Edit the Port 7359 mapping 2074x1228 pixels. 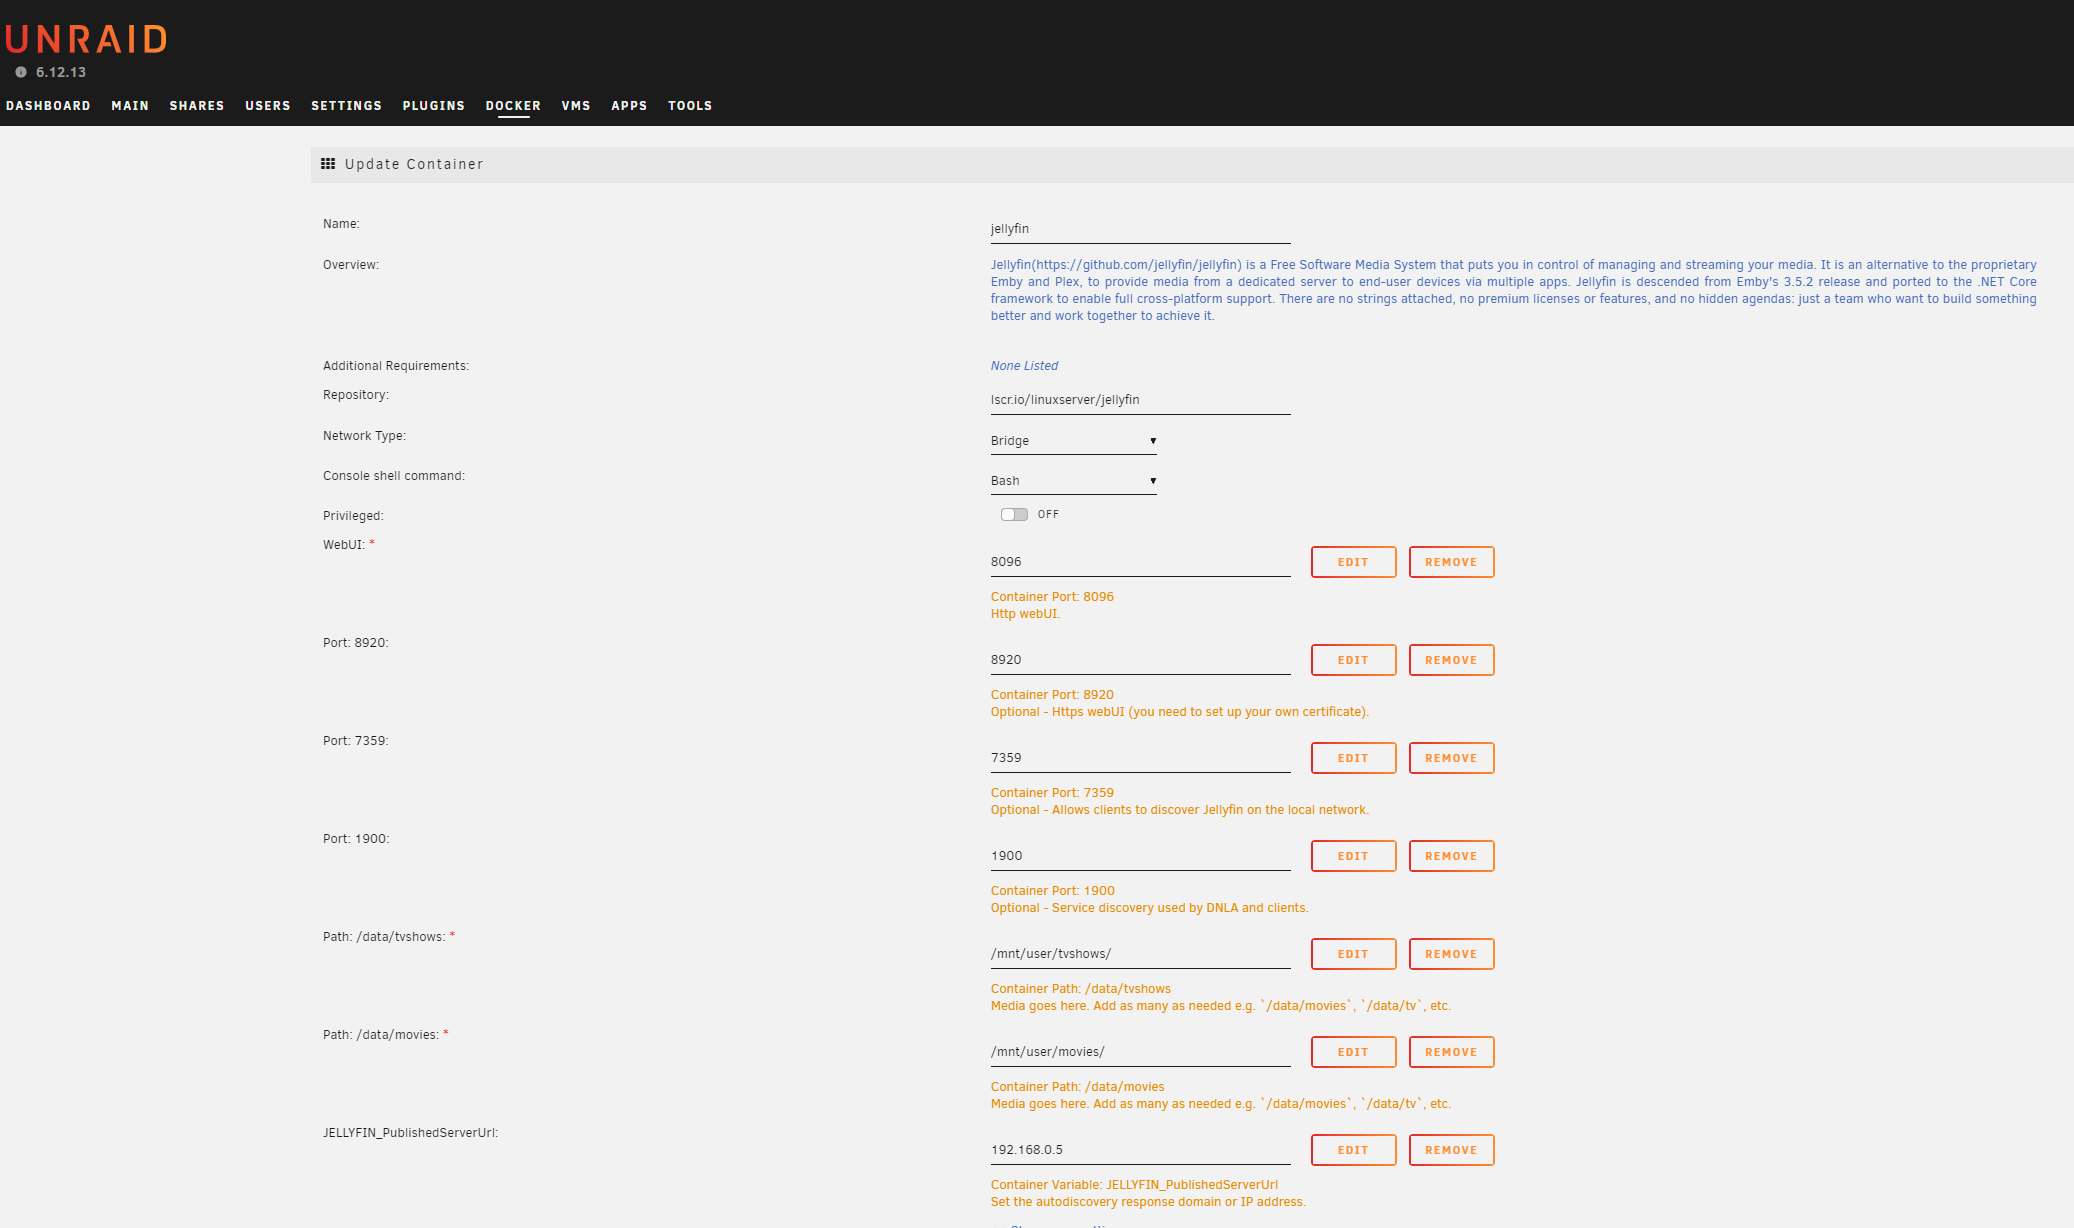pos(1353,758)
